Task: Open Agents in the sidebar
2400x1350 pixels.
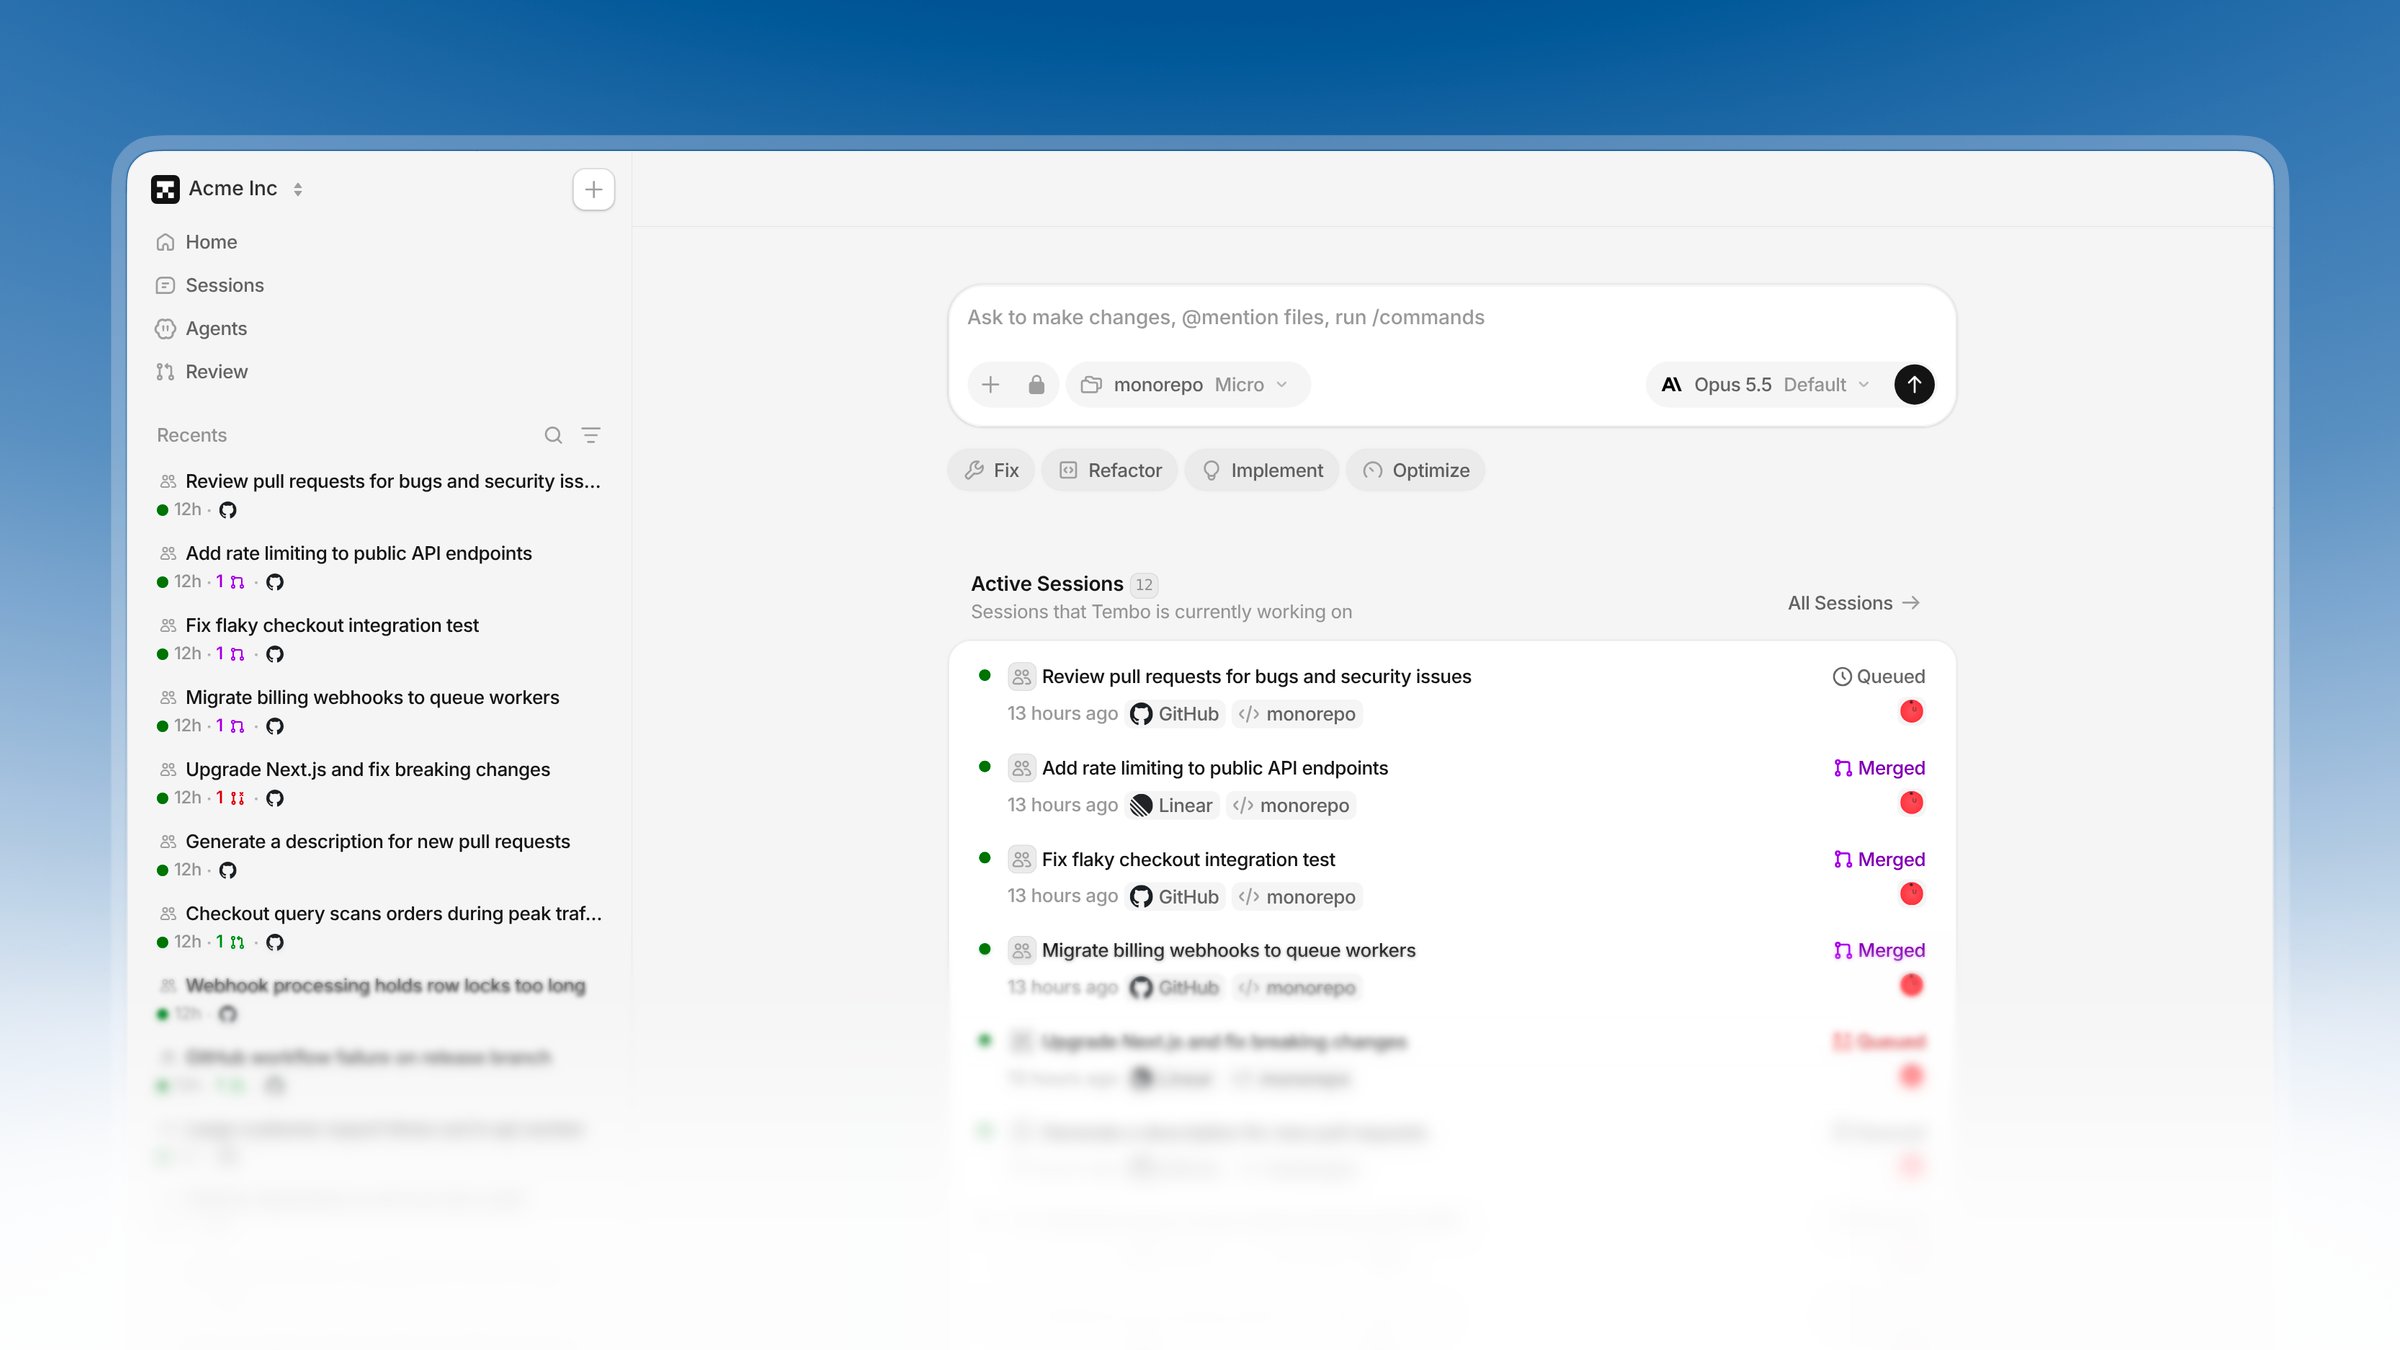Action: (x=216, y=328)
